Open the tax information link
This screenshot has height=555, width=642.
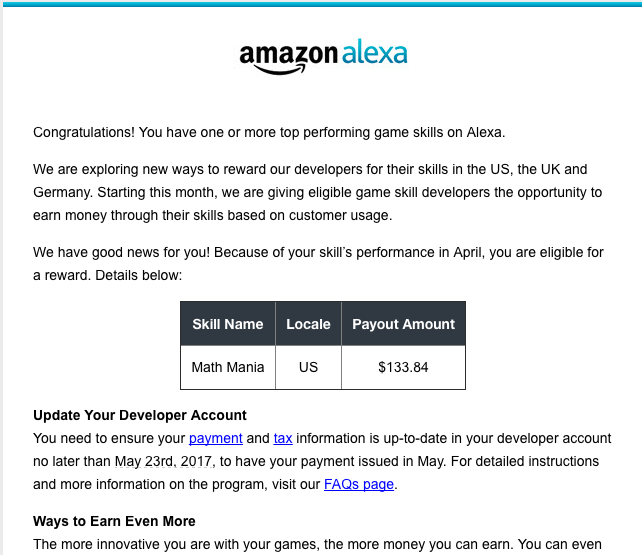[283, 438]
